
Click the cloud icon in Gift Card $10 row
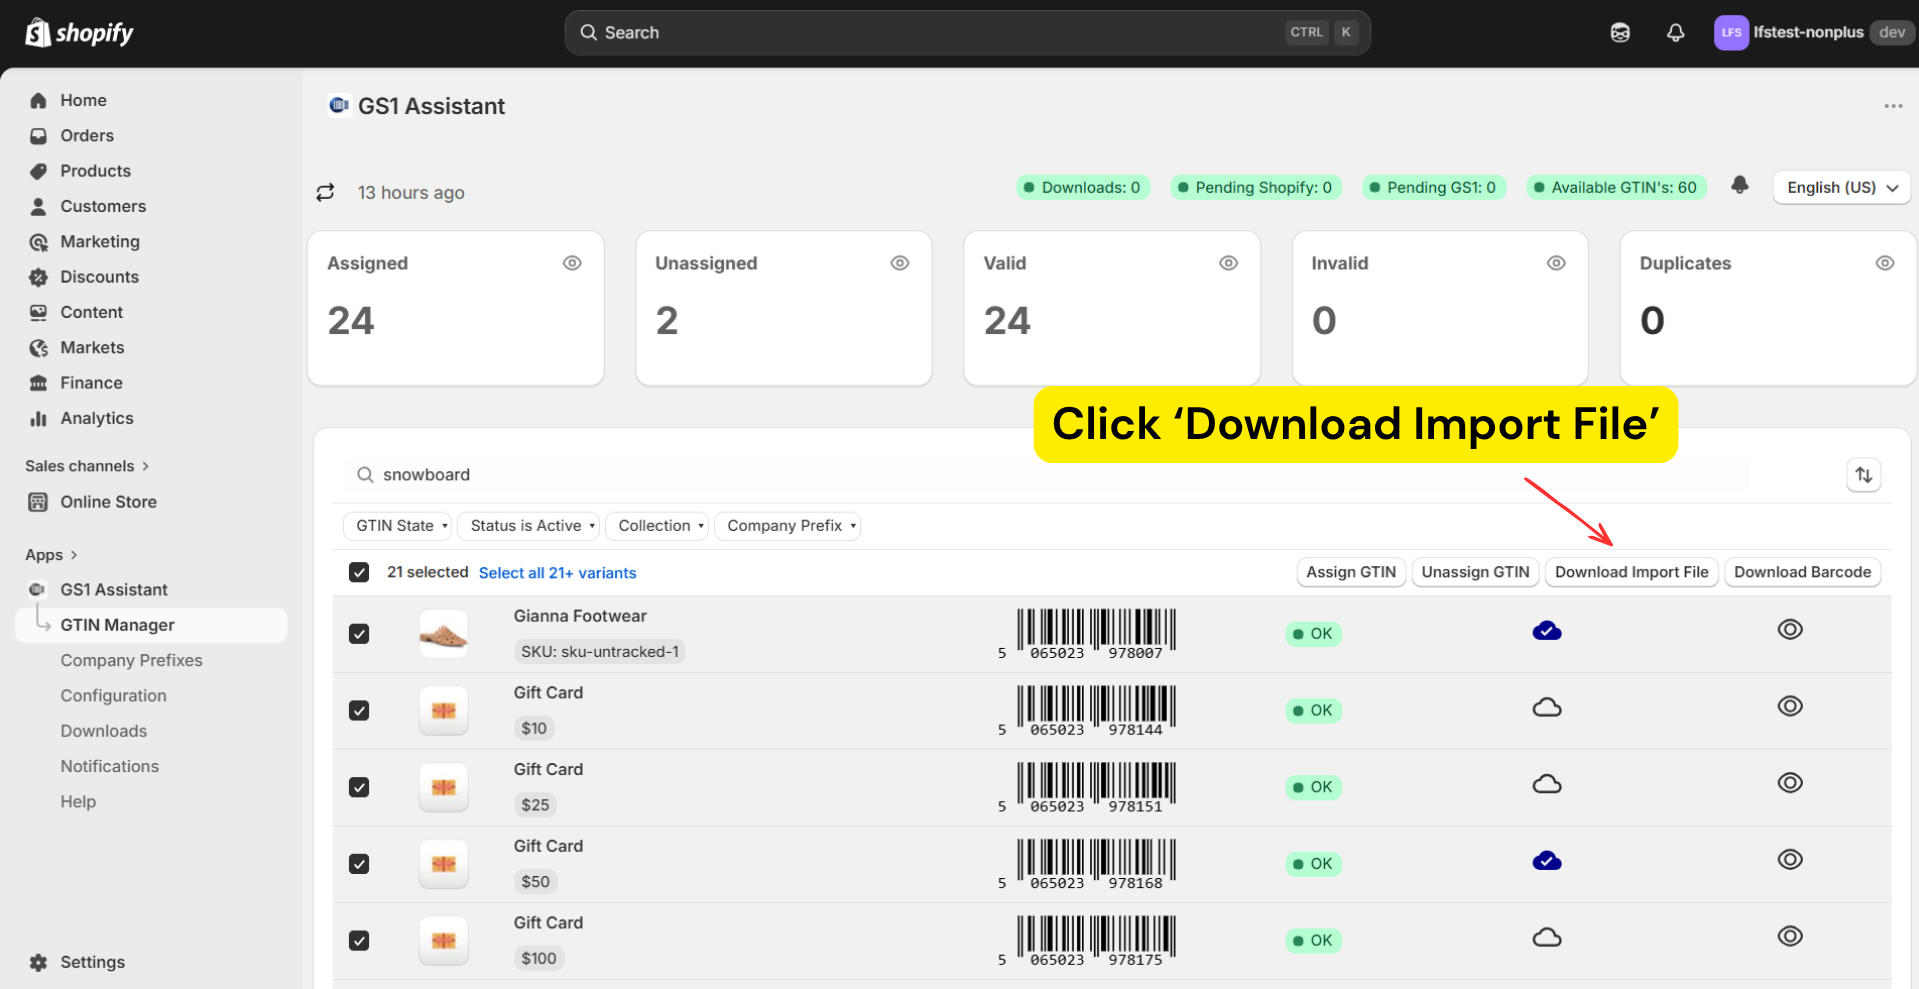click(1547, 708)
